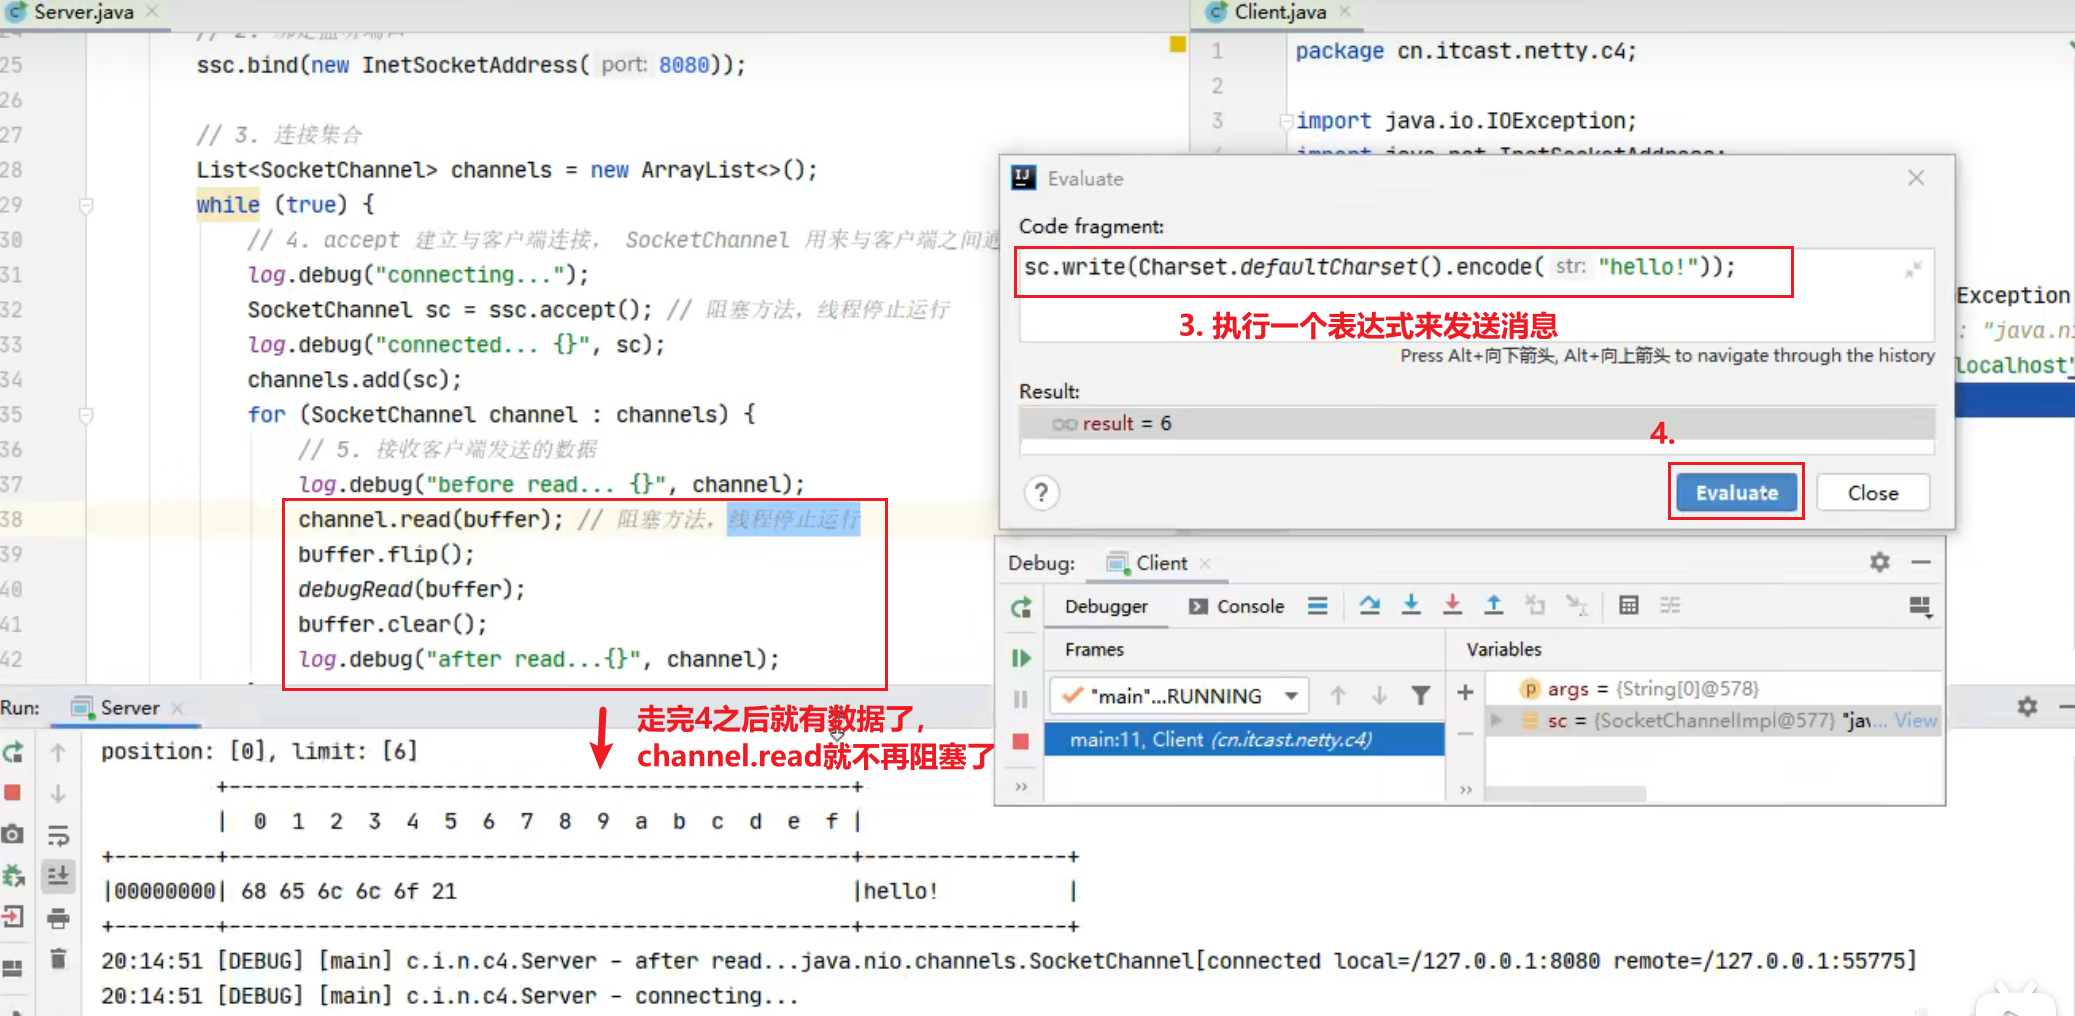Collapse the while loop fold marker
The width and height of the screenshot is (2075, 1016).
(86, 205)
